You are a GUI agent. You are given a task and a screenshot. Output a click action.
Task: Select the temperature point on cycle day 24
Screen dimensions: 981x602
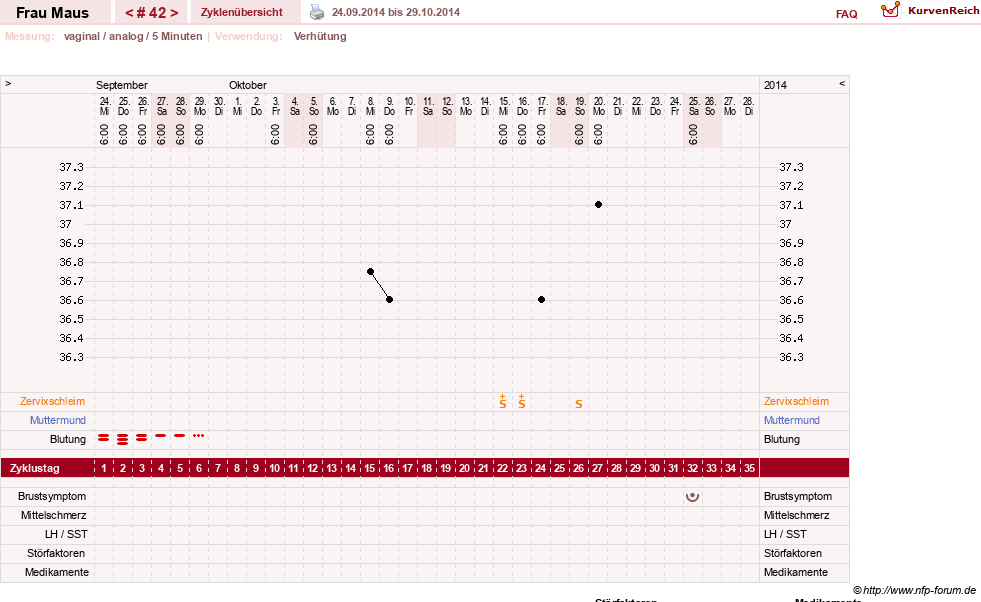point(541,300)
